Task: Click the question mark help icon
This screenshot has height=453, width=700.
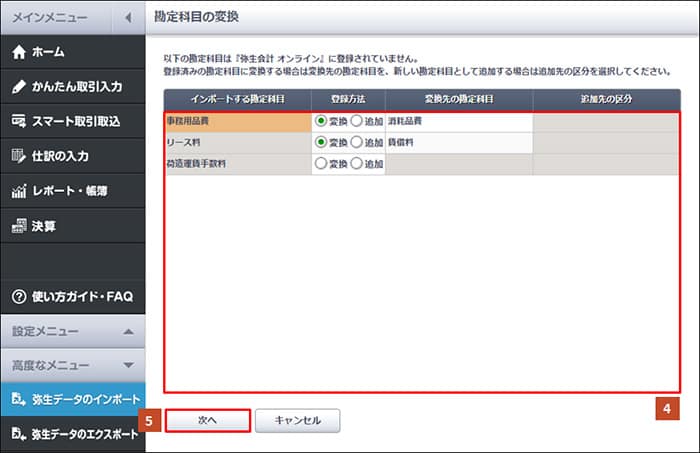Action: 18,296
